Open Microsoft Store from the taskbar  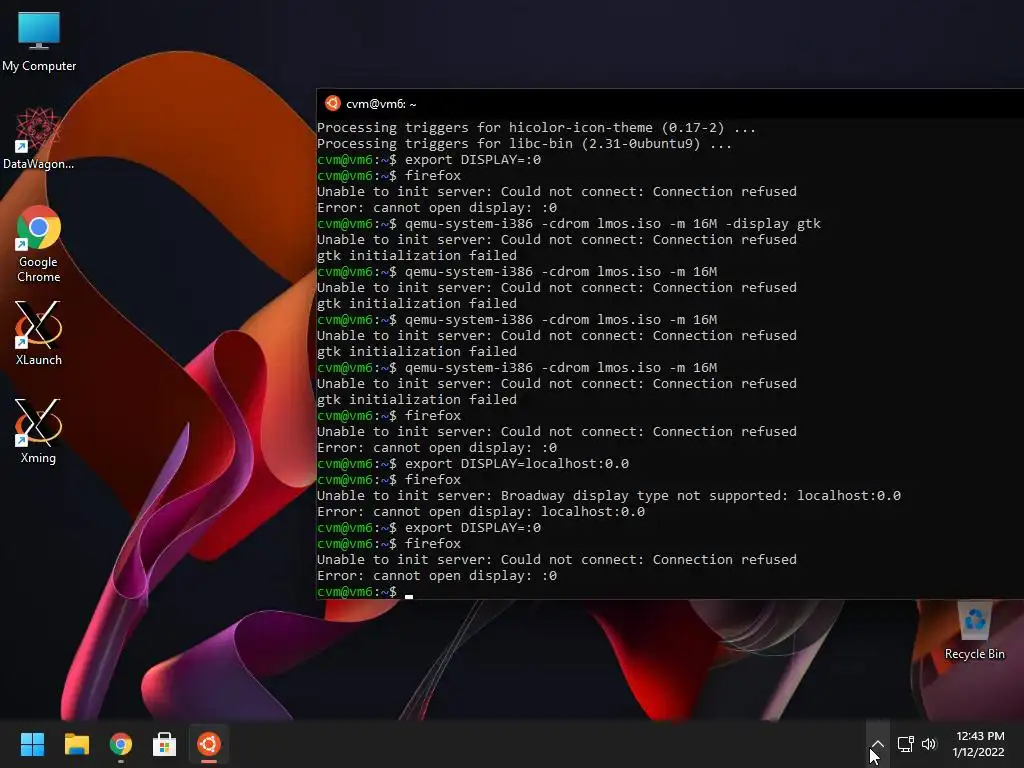(x=165, y=744)
